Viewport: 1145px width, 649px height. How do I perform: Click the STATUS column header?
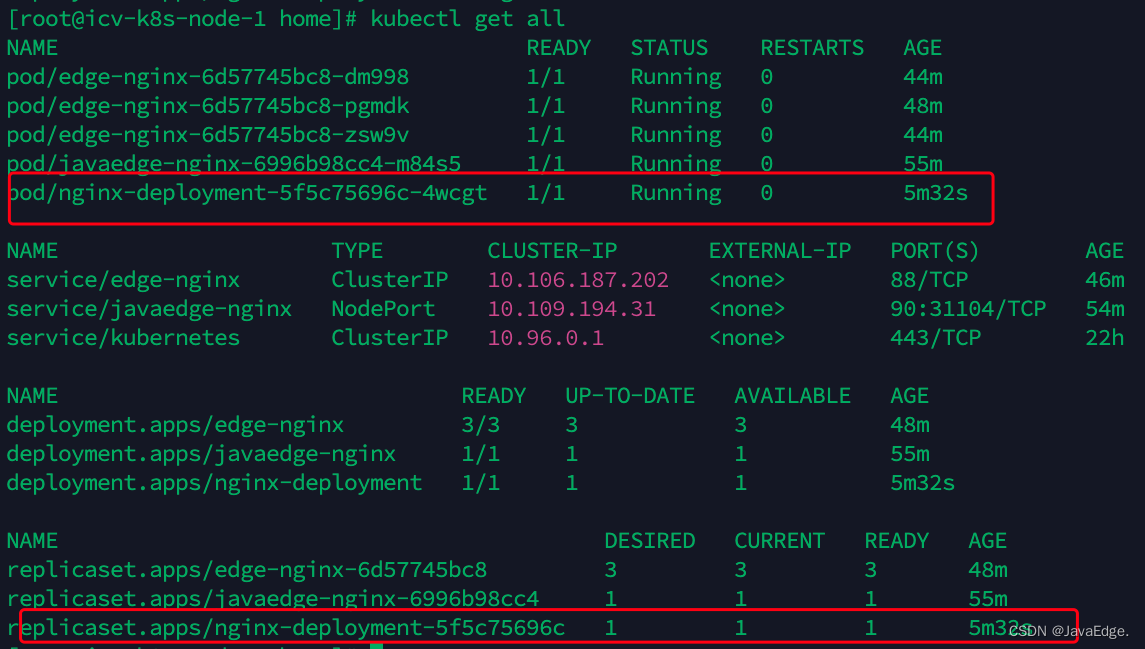point(668,47)
